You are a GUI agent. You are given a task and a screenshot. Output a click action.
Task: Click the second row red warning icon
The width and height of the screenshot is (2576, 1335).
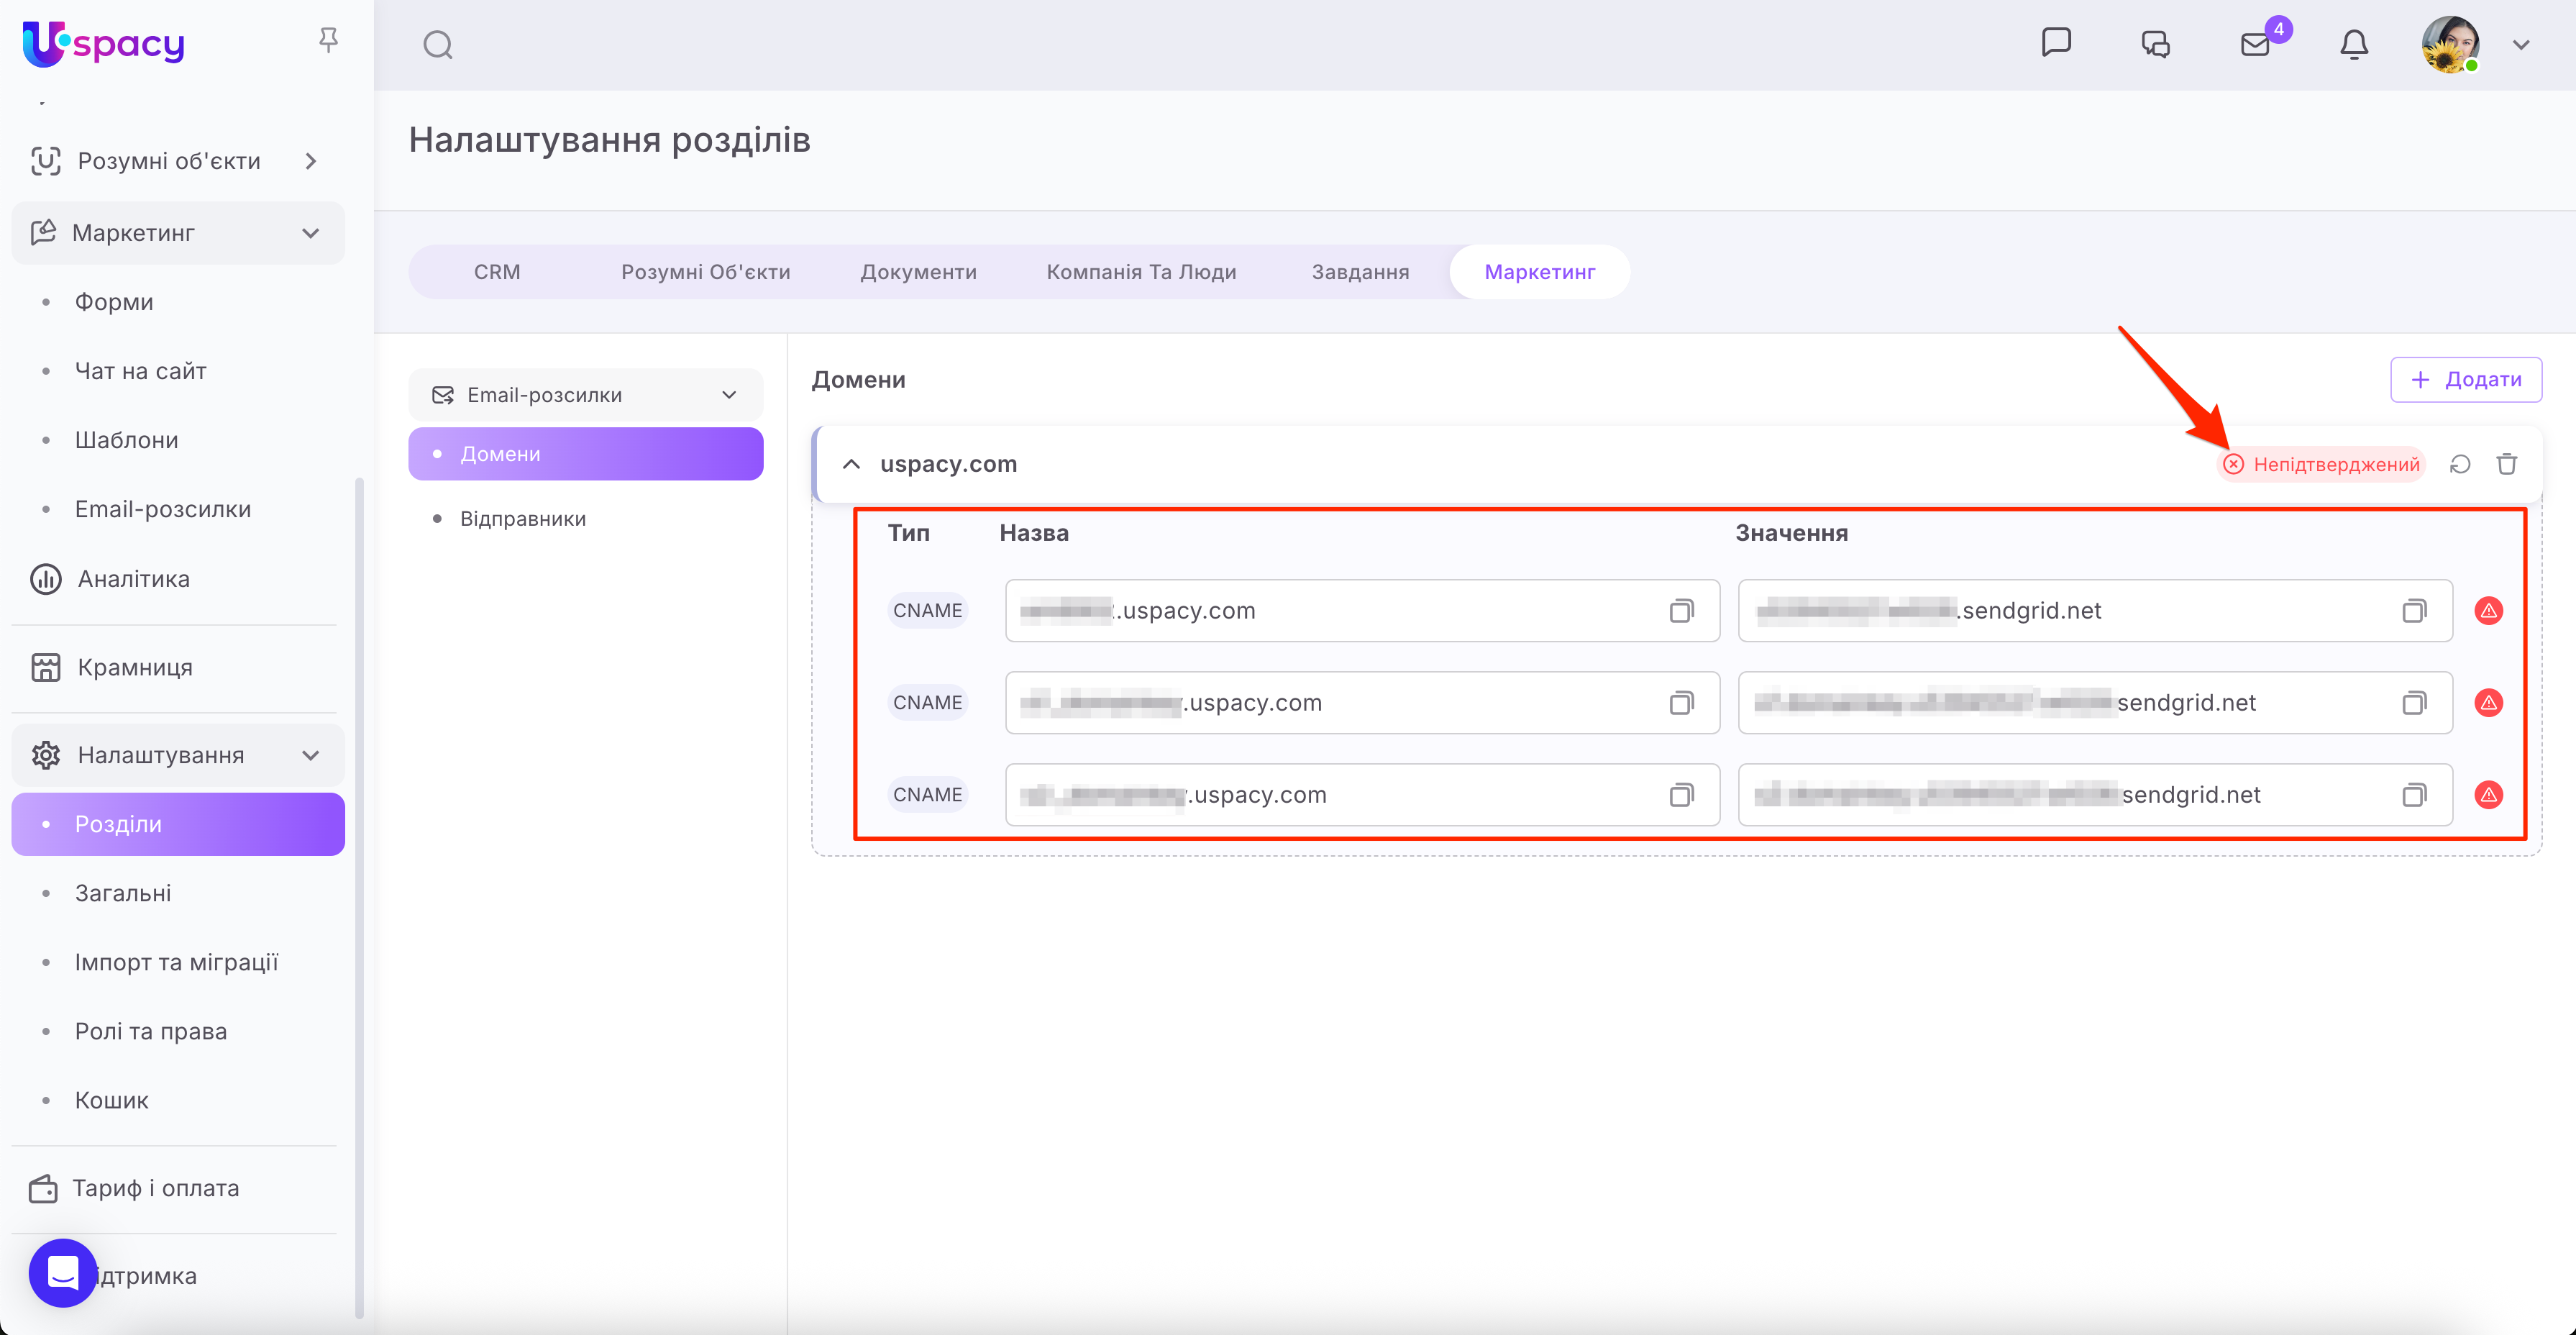2488,703
